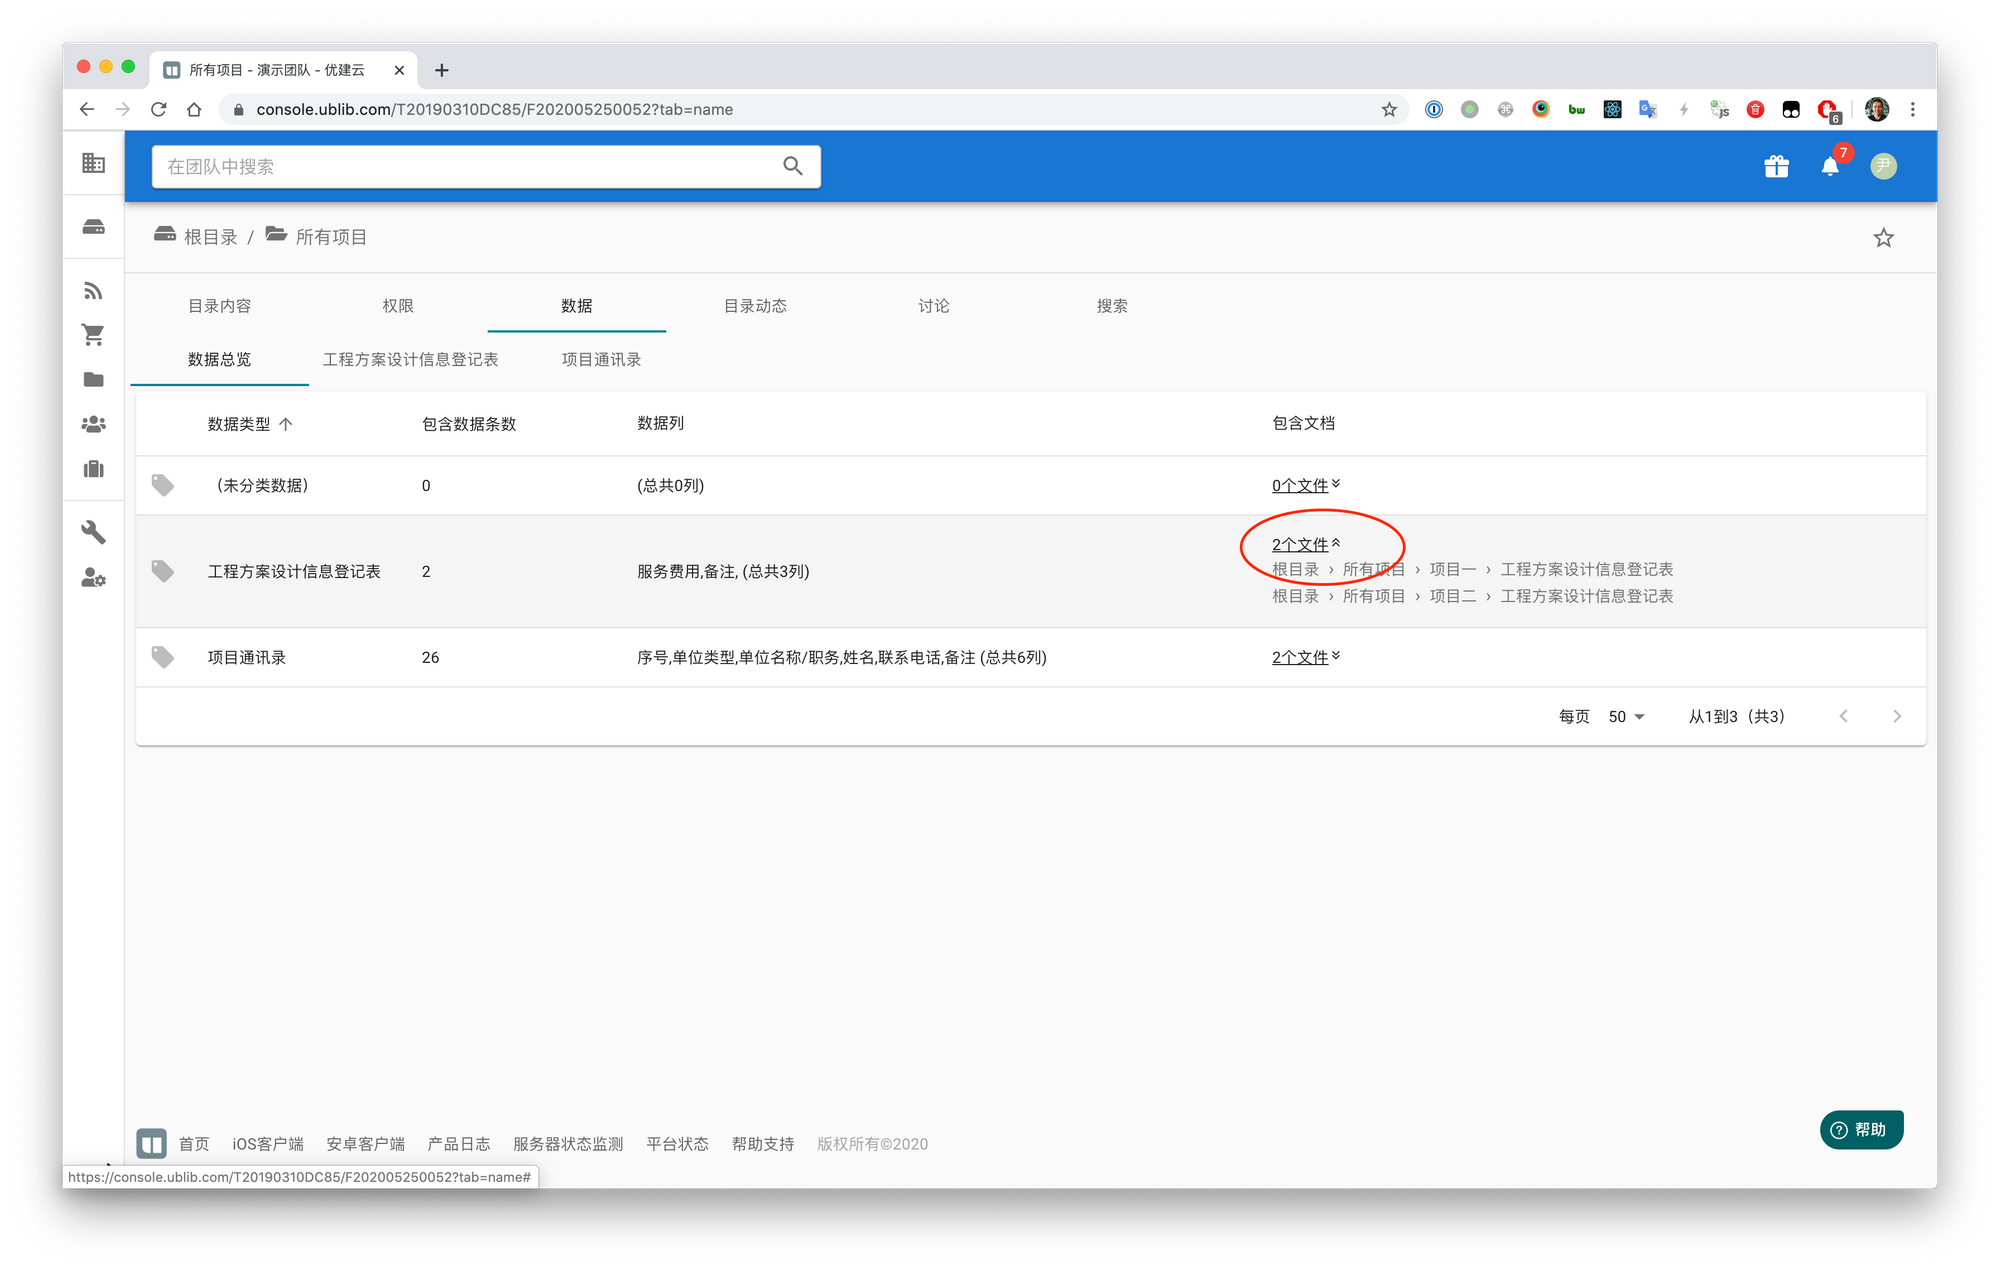Viewport: 2000px width, 1271px height.
Task: Open the RSS feed sidebar icon
Action: point(93,291)
